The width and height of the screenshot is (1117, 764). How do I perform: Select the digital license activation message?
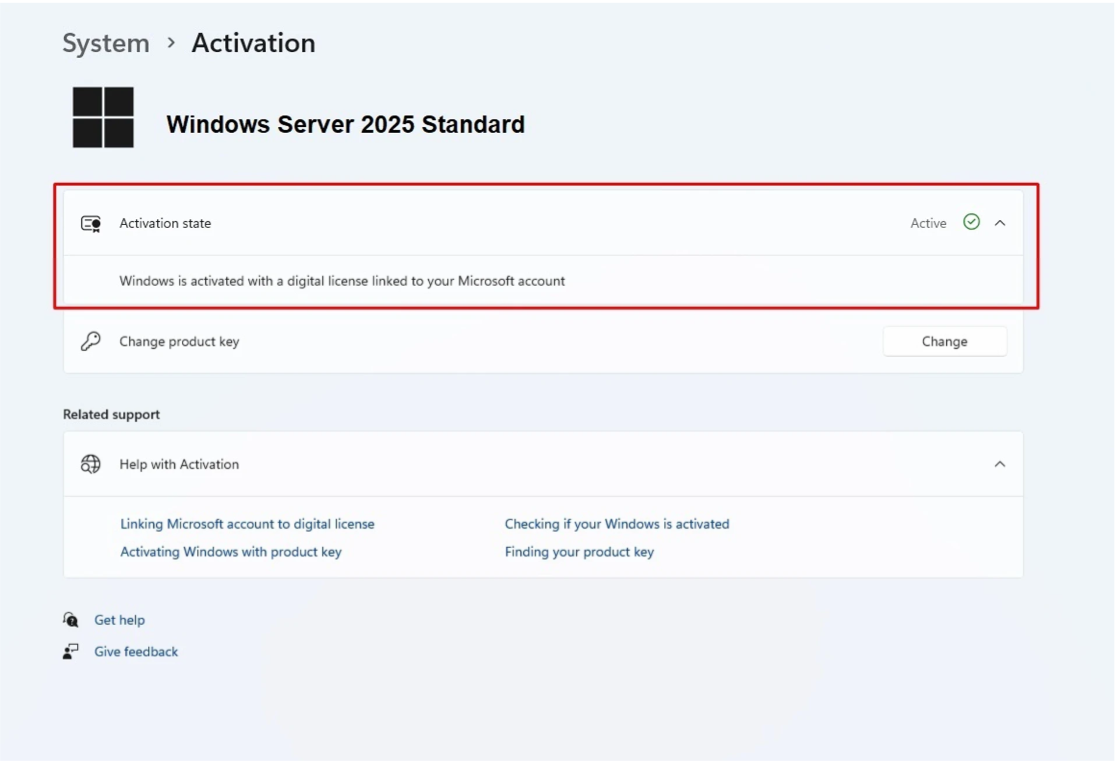coord(342,281)
